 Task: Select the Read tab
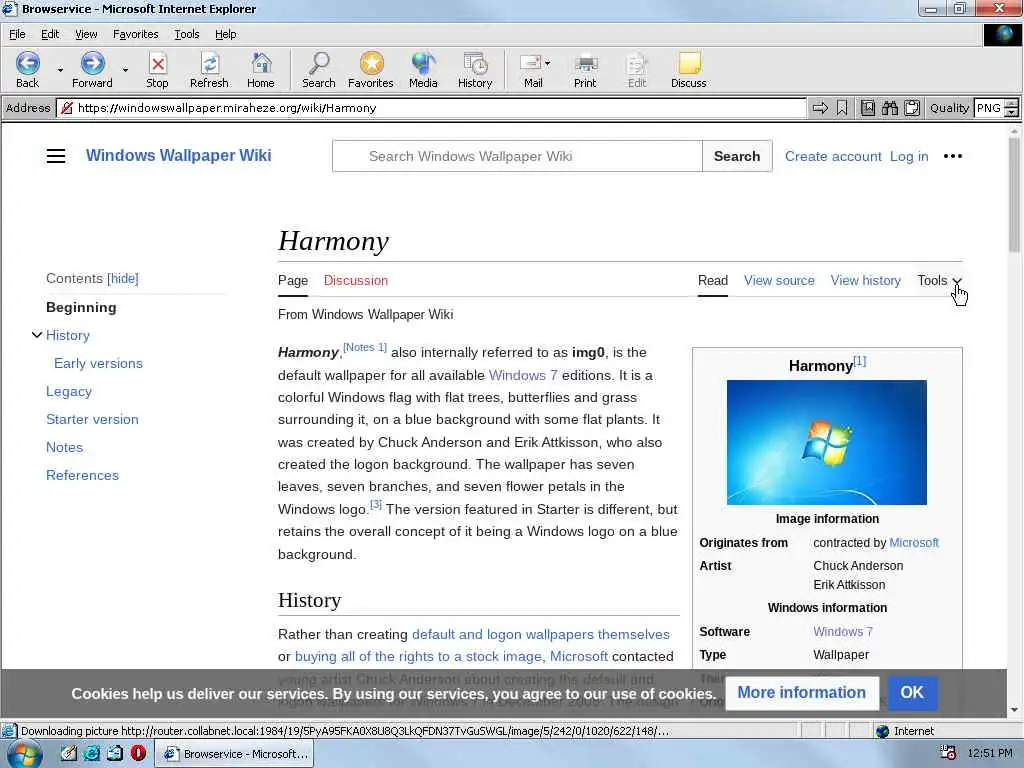click(x=712, y=280)
